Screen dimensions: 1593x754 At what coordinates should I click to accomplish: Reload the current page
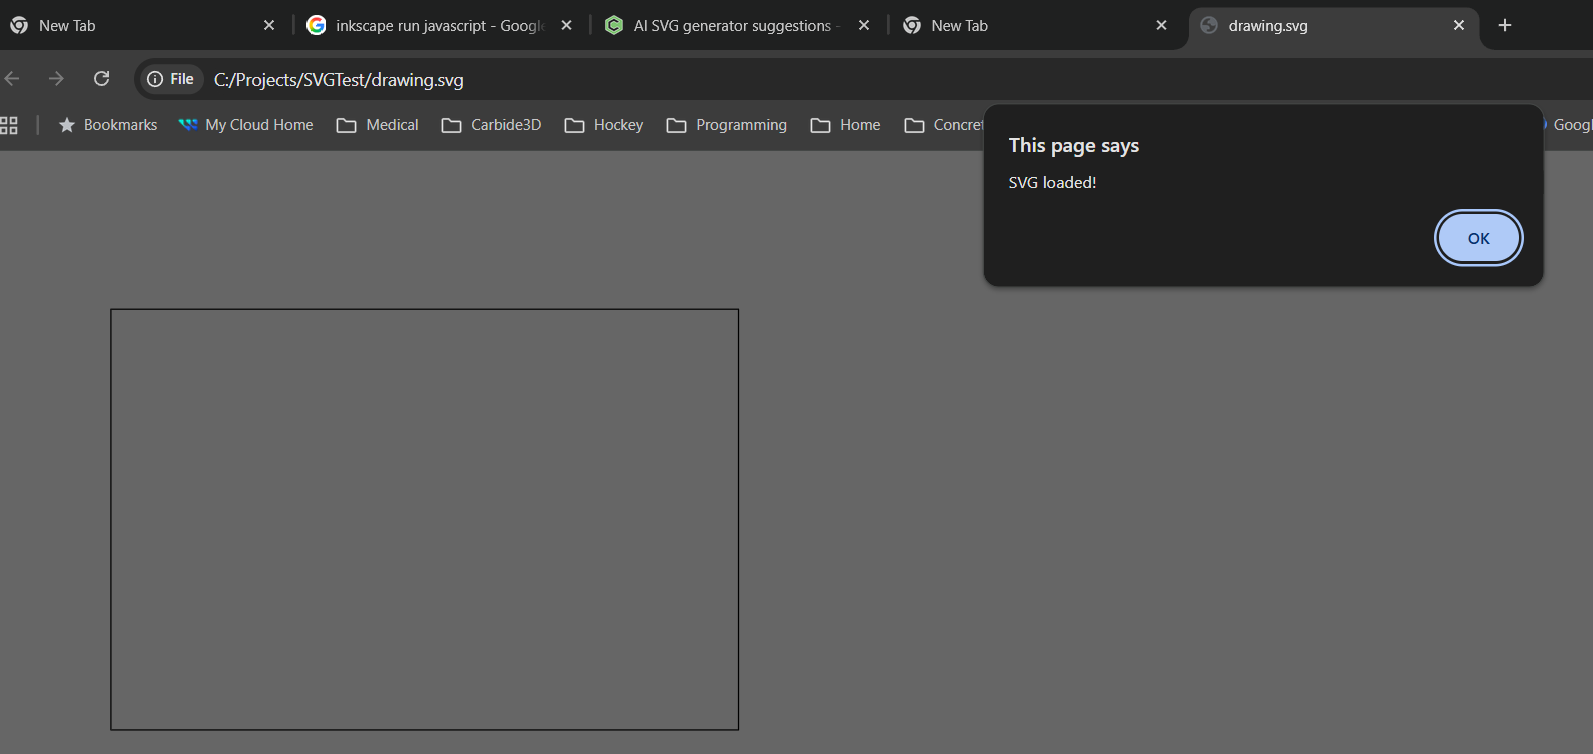[101, 79]
